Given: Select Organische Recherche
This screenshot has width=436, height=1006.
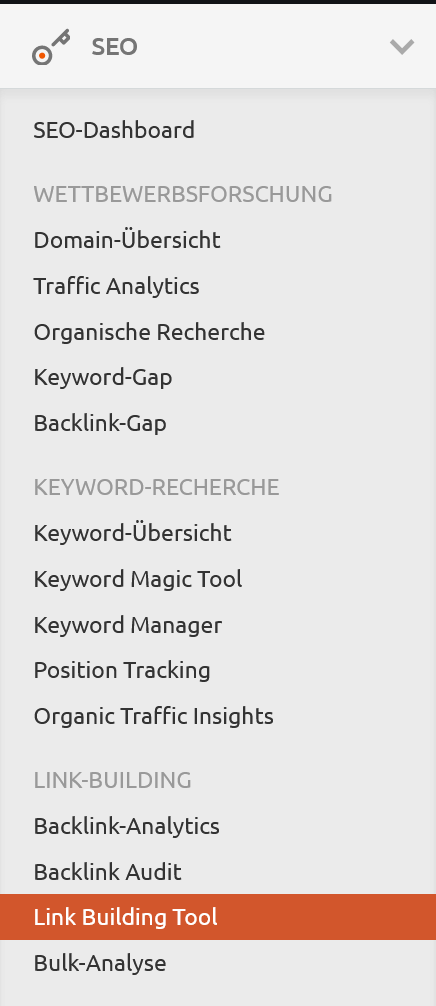Looking at the screenshot, I should coord(149,332).
